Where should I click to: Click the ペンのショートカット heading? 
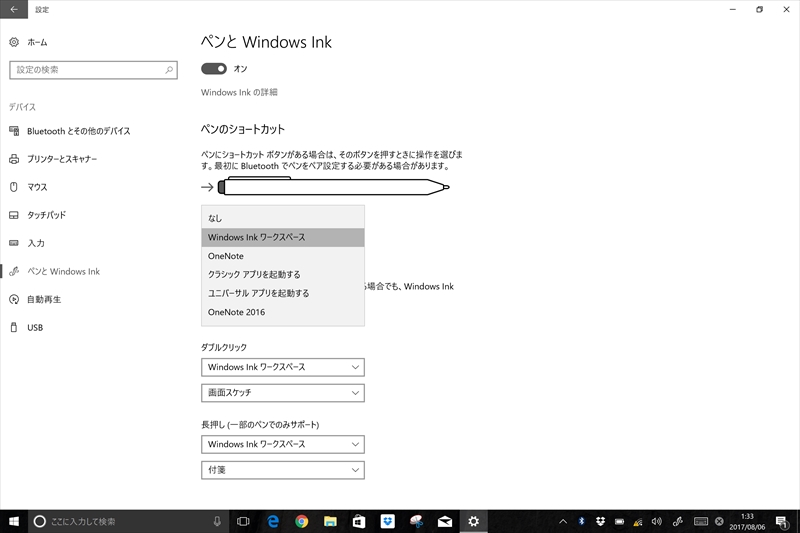(243, 129)
